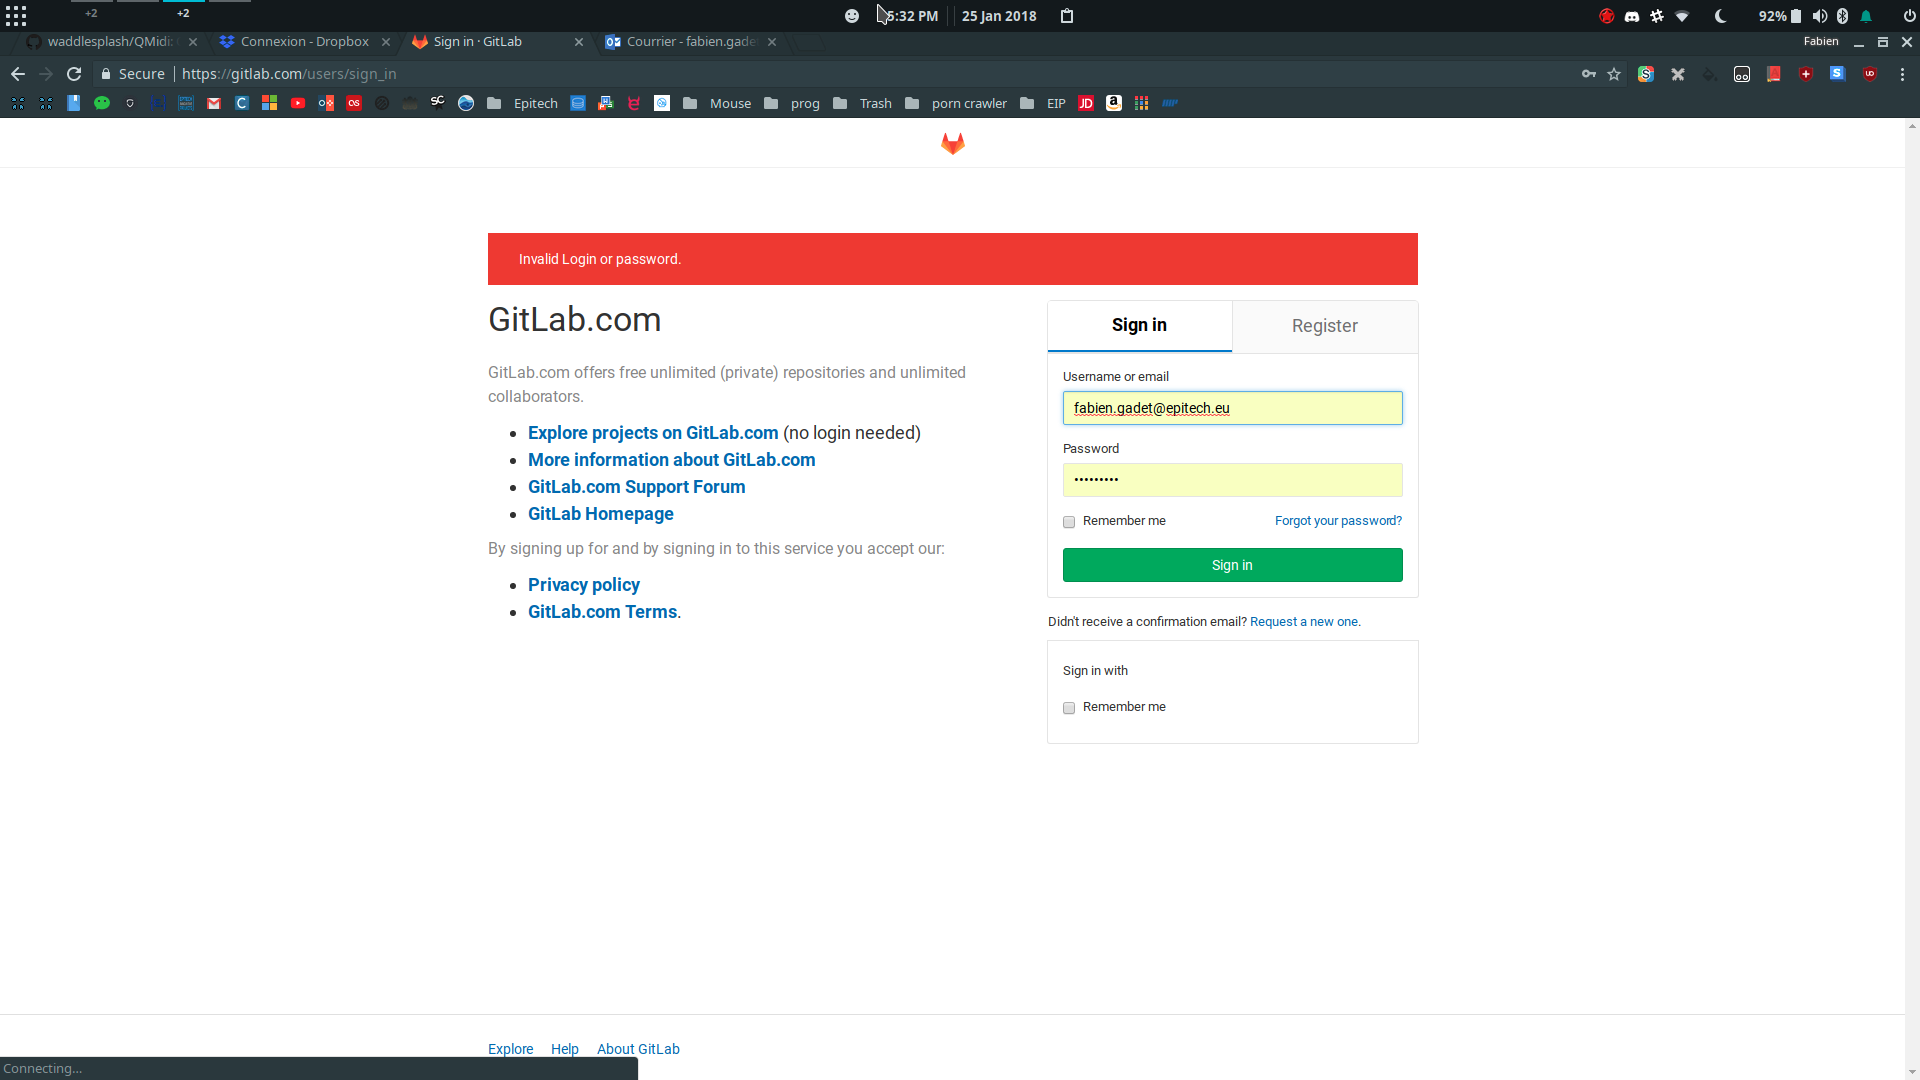Toggle night mode moon icon

[x=1720, y=16]
